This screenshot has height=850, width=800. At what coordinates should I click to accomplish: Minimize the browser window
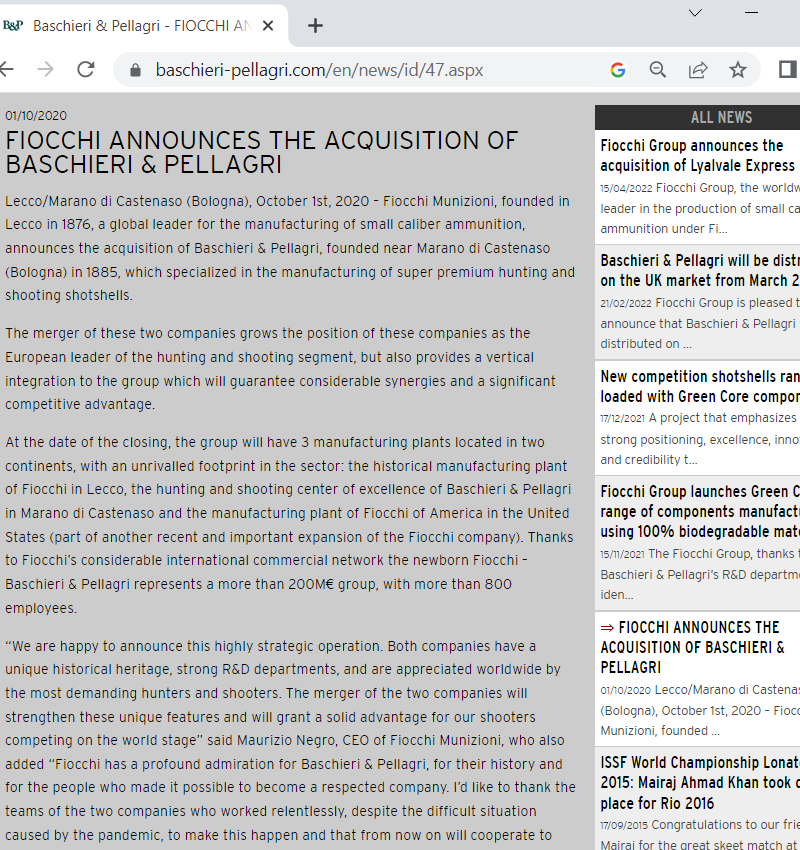pyautogui.click(x=751, y=12)
